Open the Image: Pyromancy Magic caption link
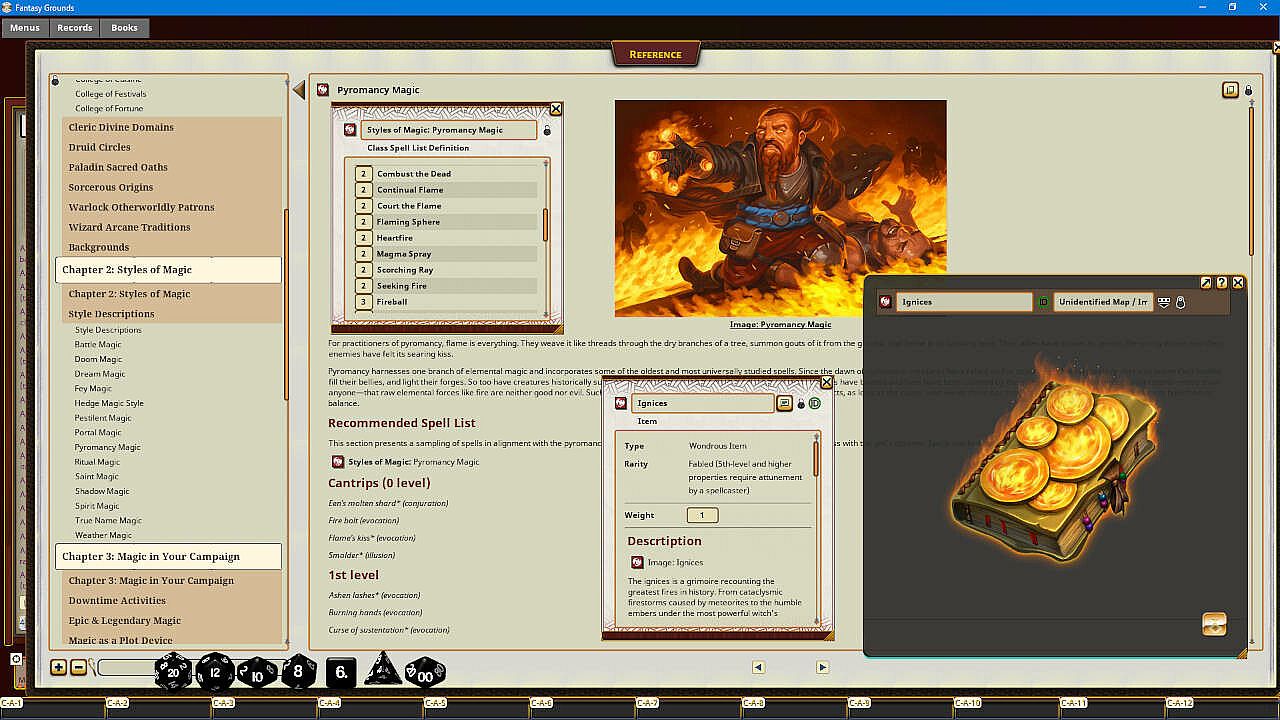 coord(780,324)
